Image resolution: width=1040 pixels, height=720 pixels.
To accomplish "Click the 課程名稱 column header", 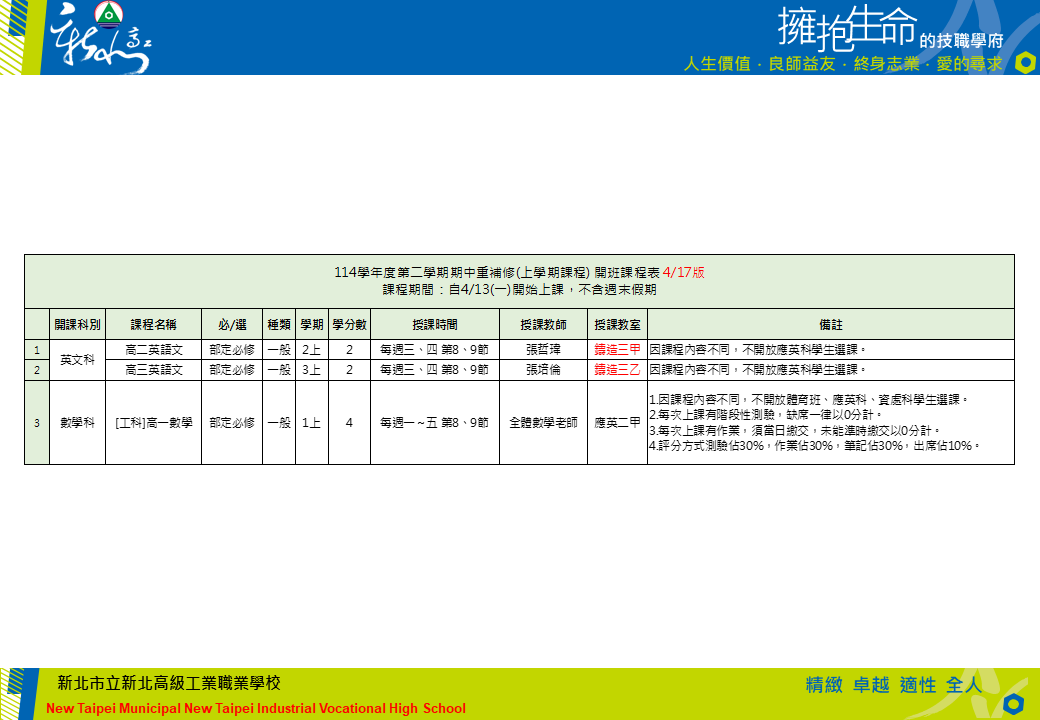I will (x=153, y=325).
